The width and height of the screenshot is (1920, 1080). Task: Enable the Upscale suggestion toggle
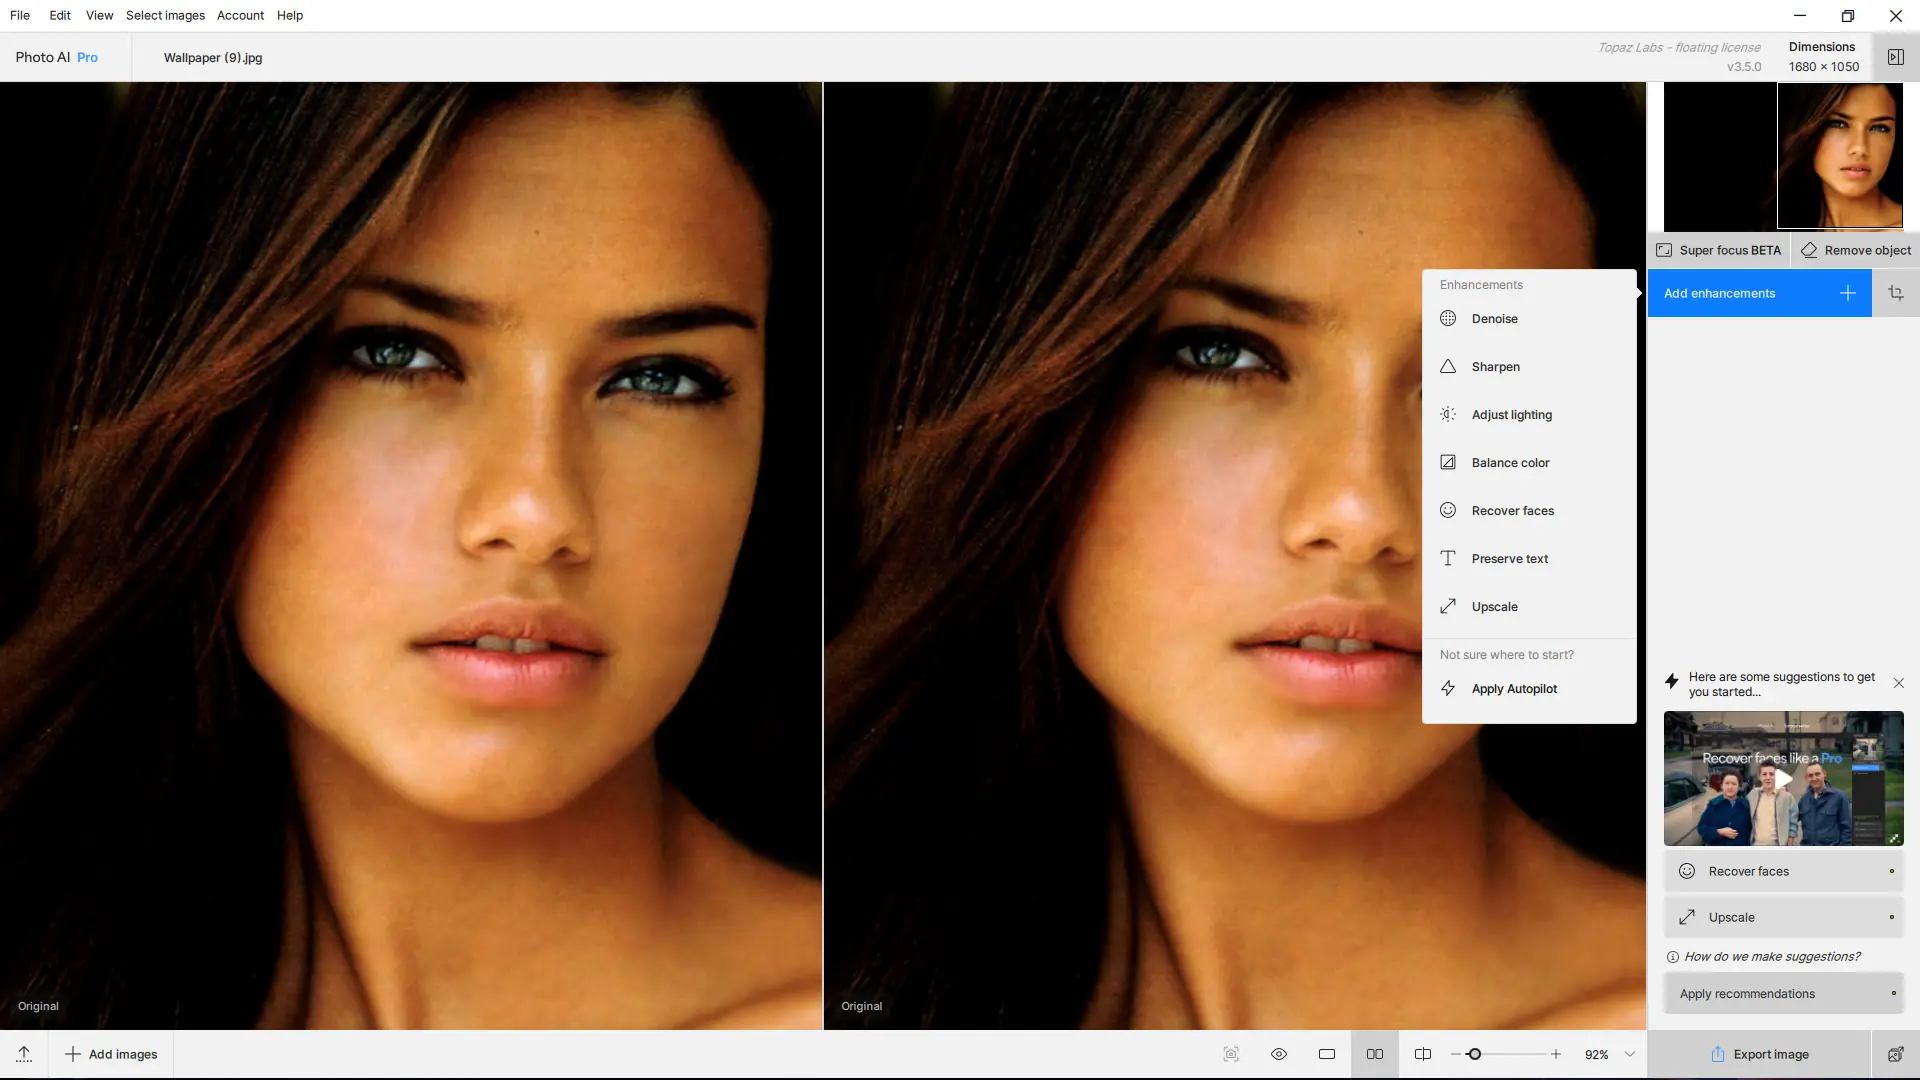[x=1891, y=917]
